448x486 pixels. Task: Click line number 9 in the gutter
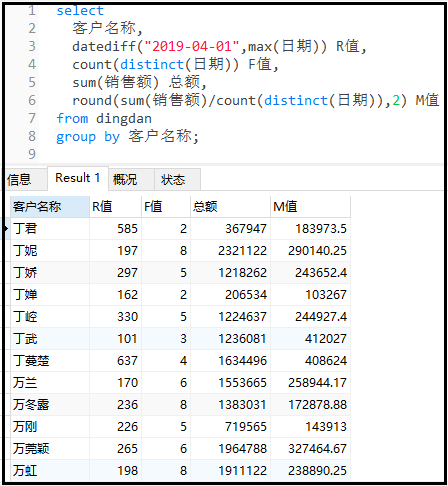click(x=32, y=154)
